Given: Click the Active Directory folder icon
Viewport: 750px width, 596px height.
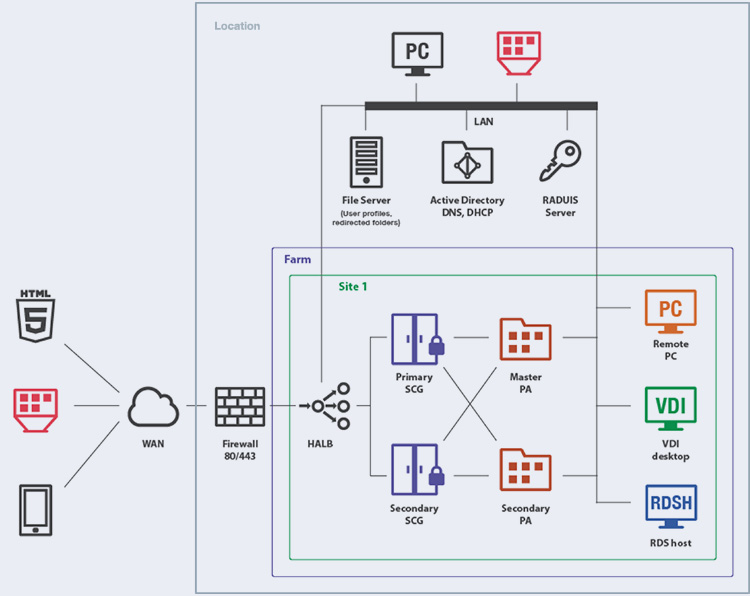Looking at the screenshot, I should [467, 163].
